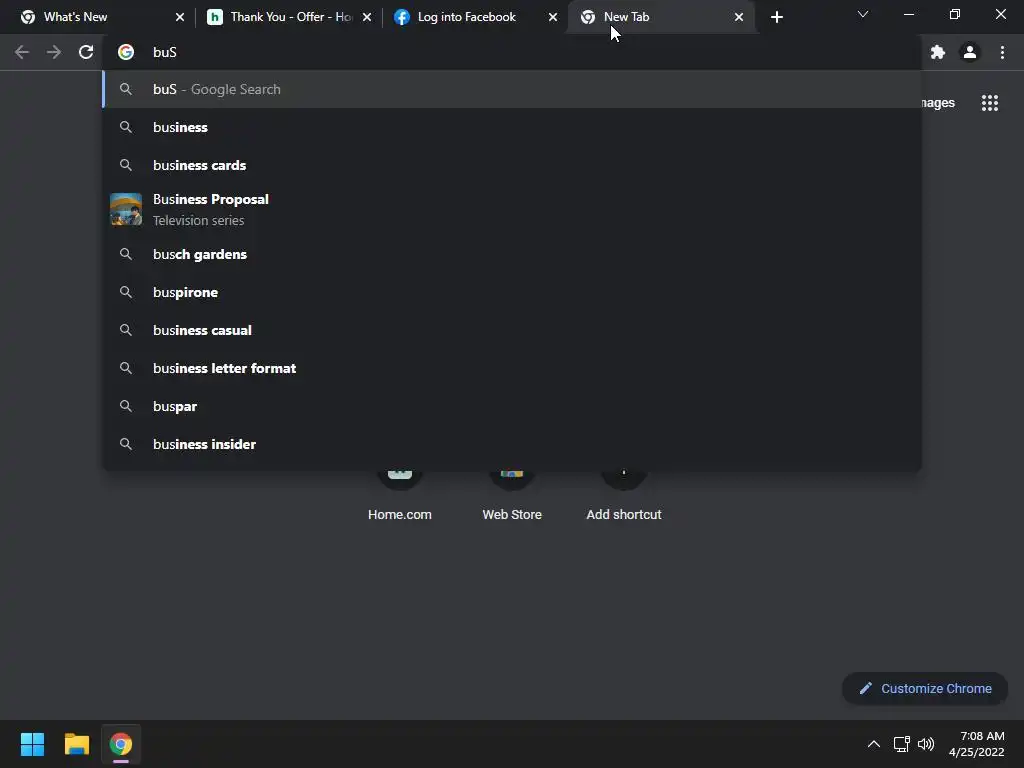Pick the 'buspar' suggestion
The height and width of the screenshot is (768, 1024).
[x=513, y=406]
